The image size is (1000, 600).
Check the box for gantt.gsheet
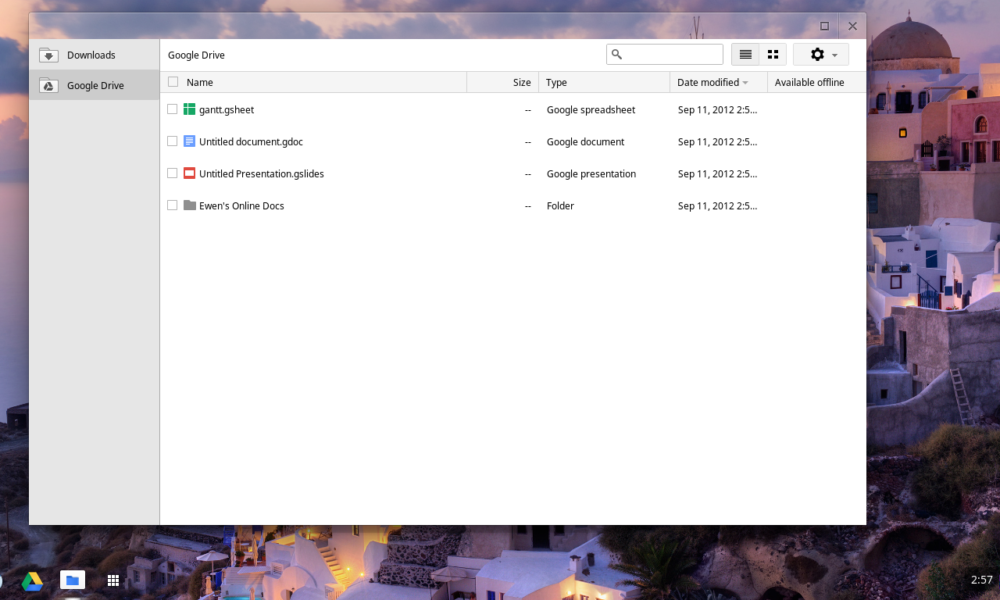click(172, 109)
